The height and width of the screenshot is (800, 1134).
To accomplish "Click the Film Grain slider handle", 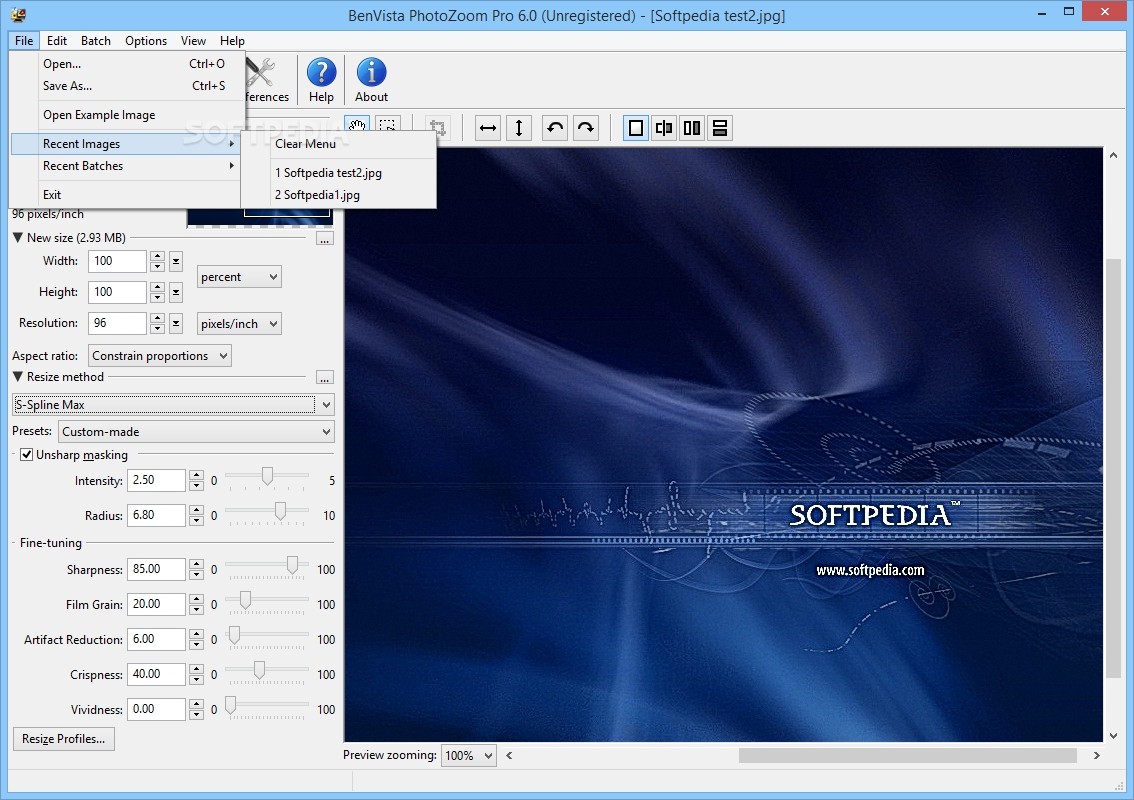I will click(245, 600).
